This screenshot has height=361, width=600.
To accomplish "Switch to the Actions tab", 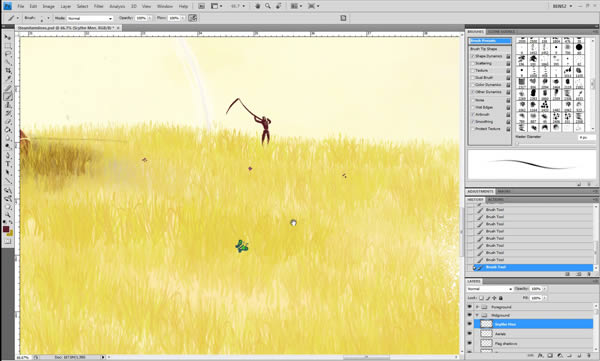I will tap(496, 200).
